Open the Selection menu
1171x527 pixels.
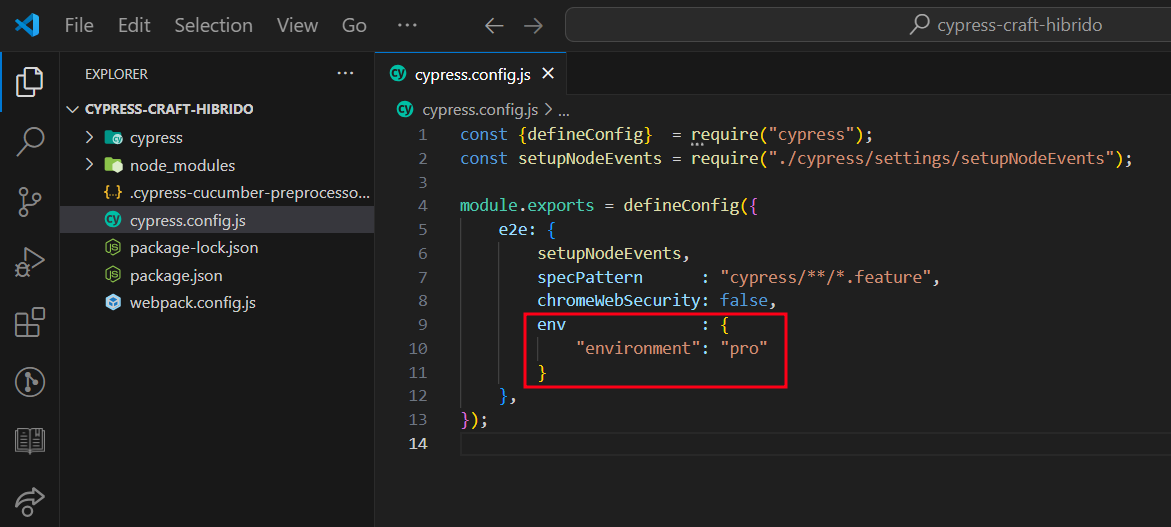(215, 25)
